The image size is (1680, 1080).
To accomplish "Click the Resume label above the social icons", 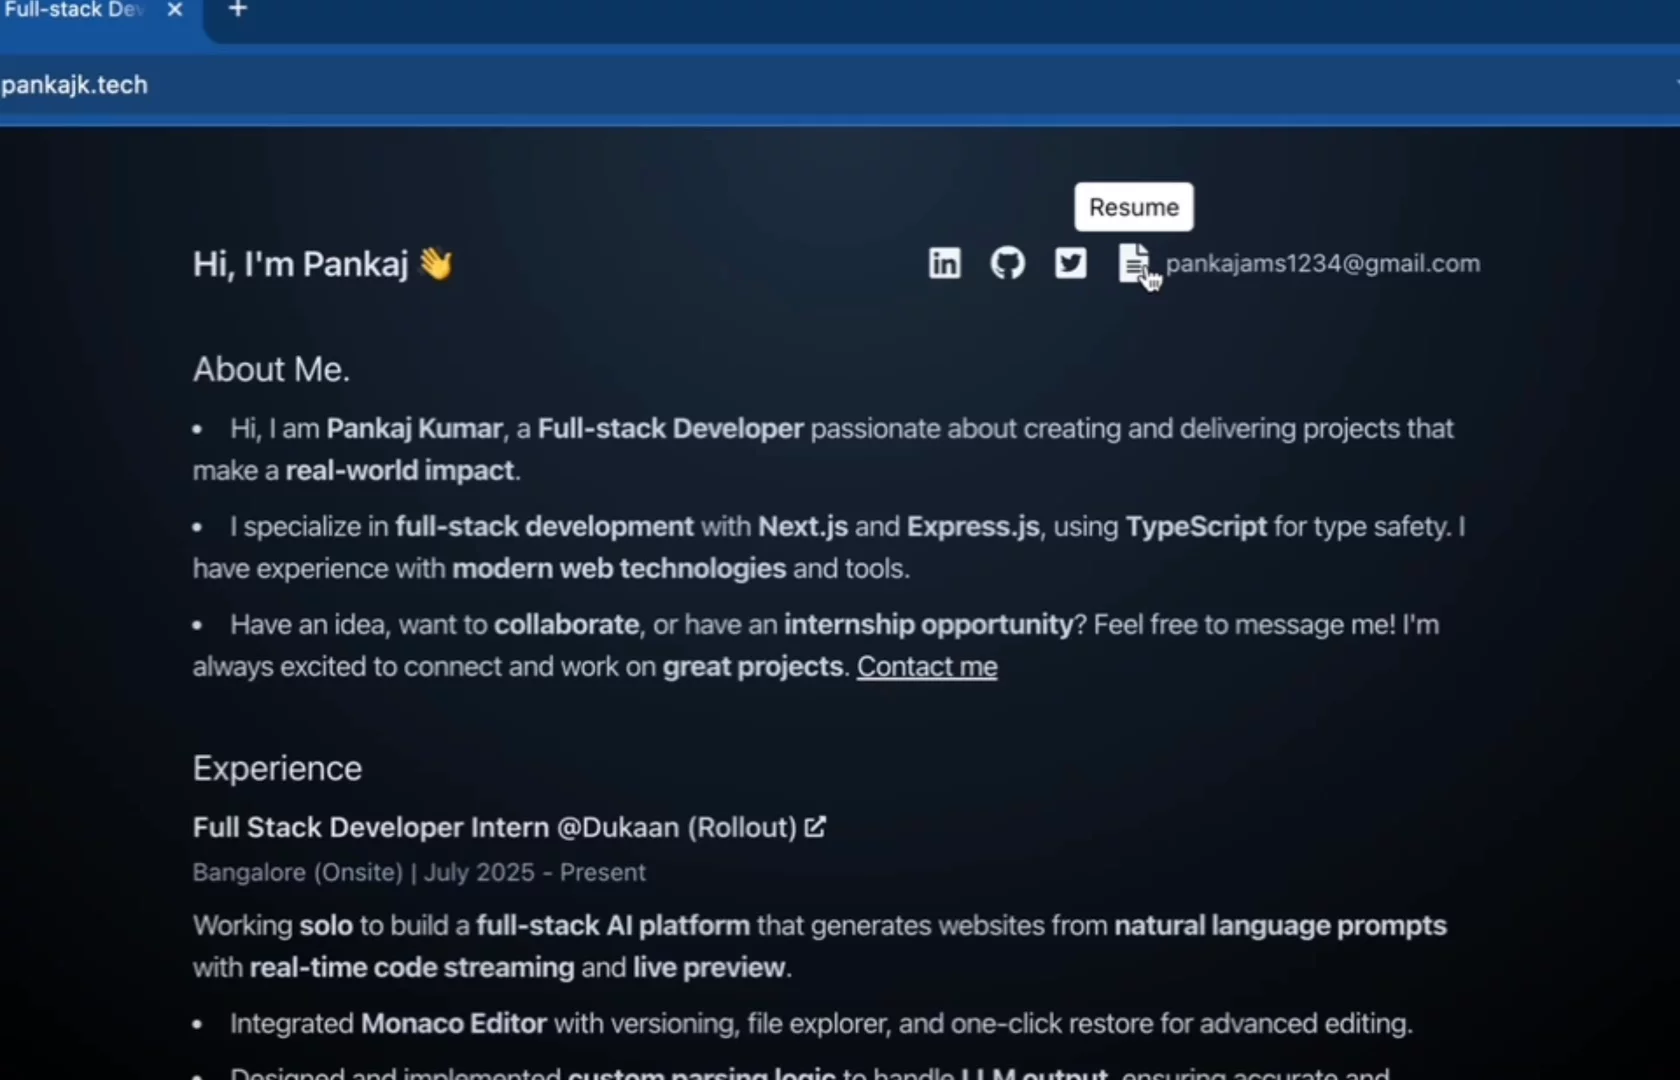I will click(1133, 207).
